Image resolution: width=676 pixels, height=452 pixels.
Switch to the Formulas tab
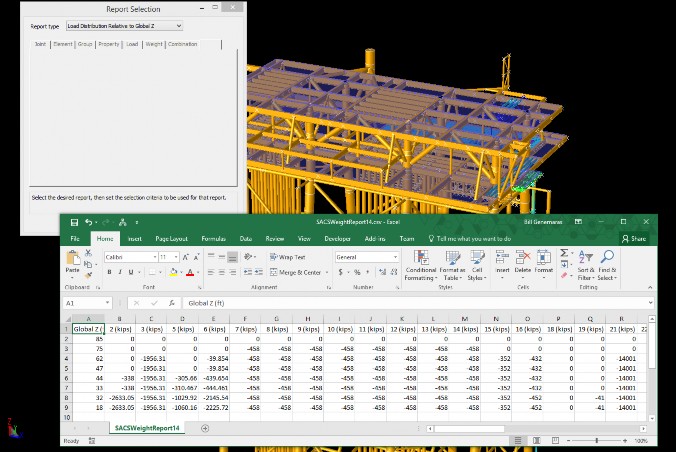(213, 239)
